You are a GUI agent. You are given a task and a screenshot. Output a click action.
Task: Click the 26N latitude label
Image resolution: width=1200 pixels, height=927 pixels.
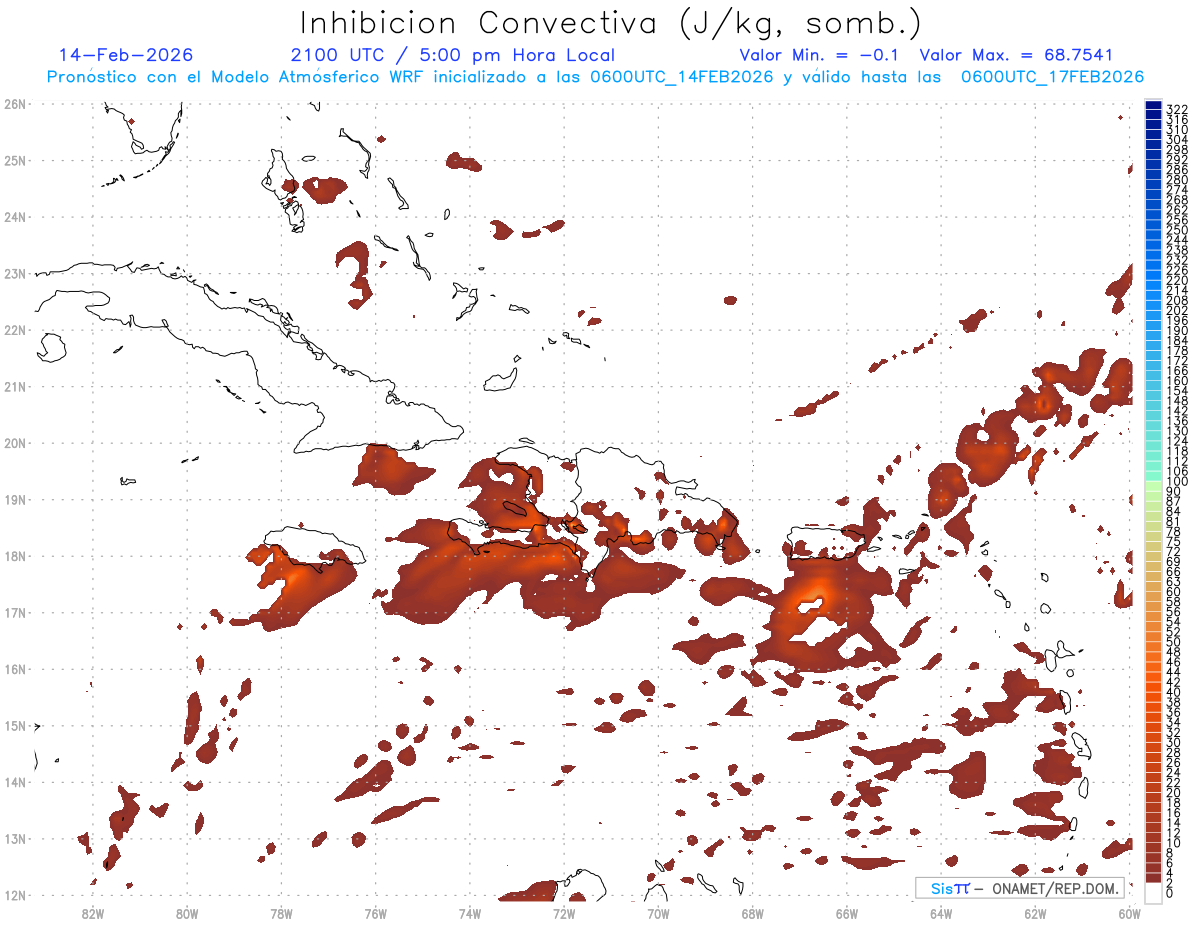pos(15,104)
